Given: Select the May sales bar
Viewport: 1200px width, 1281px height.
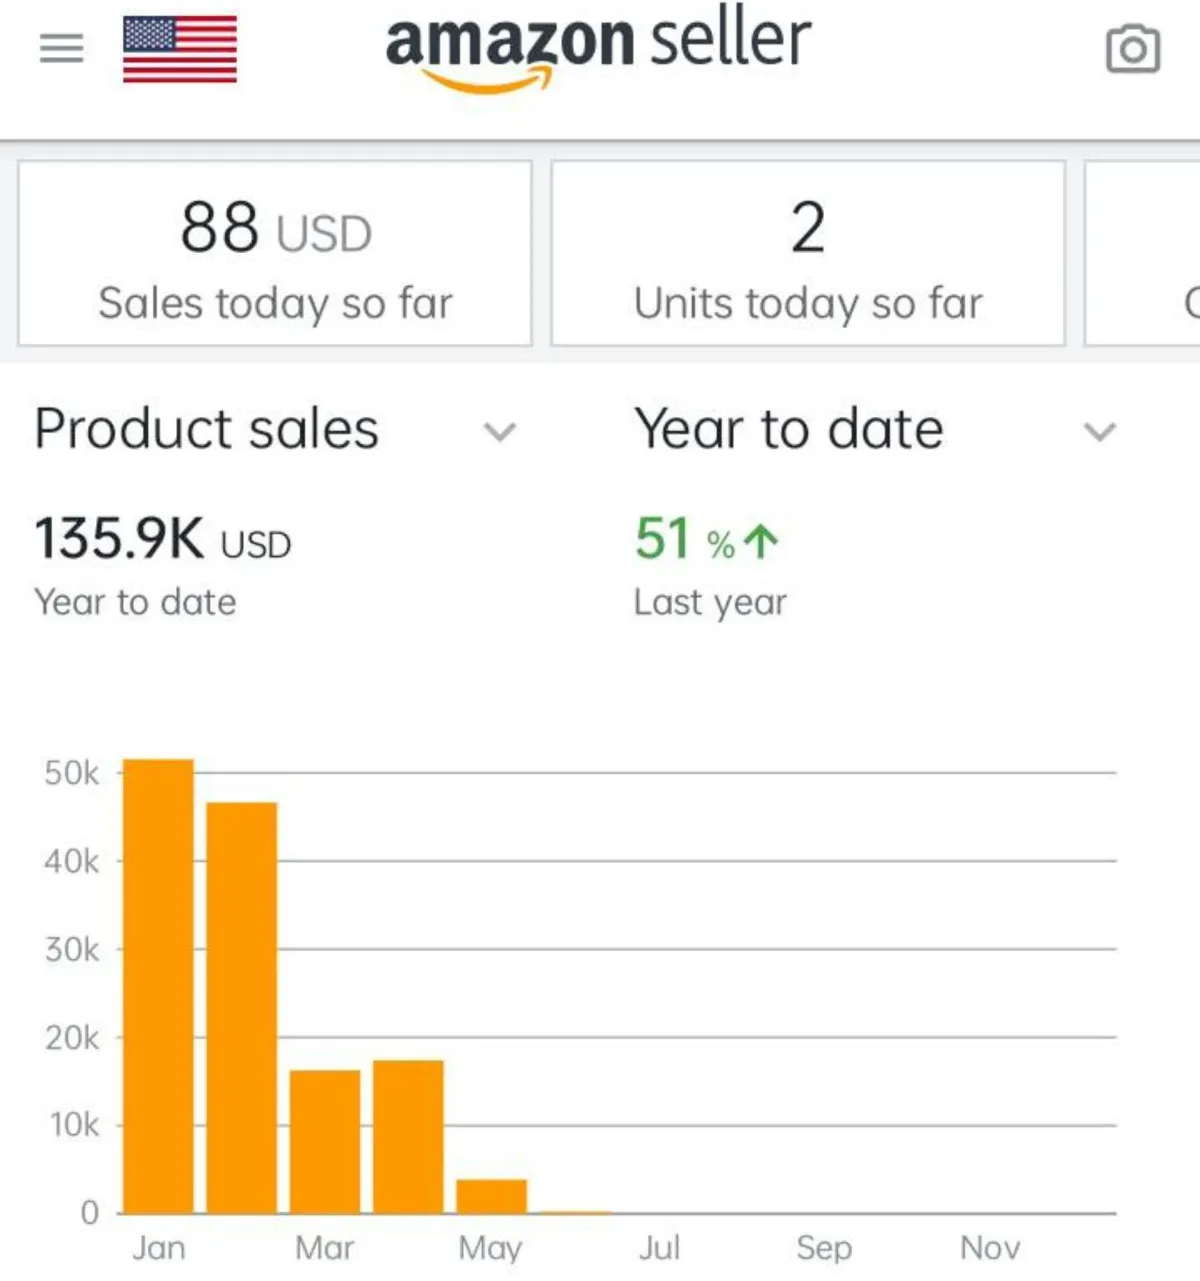Looking at the screenshot, I should point(491,1196).
